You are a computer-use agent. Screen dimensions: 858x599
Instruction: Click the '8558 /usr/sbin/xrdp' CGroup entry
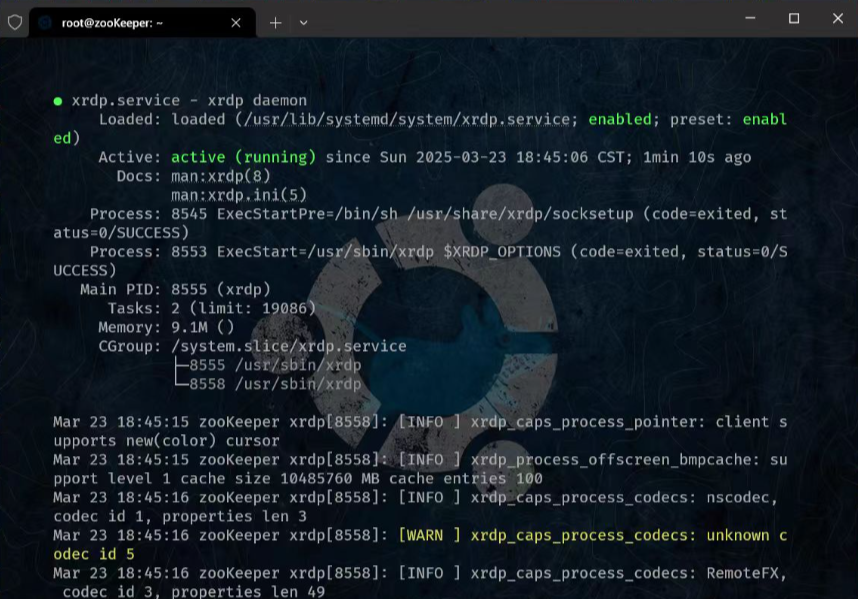click(x=275, y=384)
